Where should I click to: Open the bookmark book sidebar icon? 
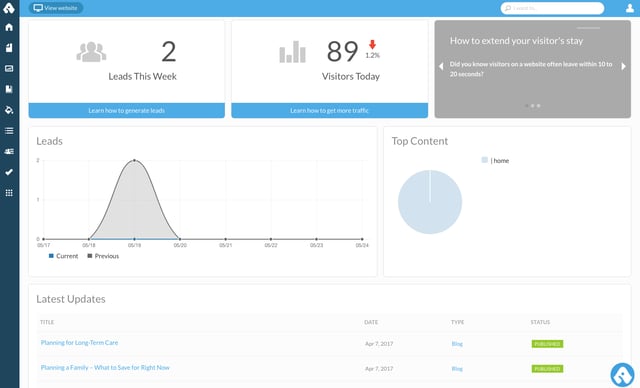9,89
